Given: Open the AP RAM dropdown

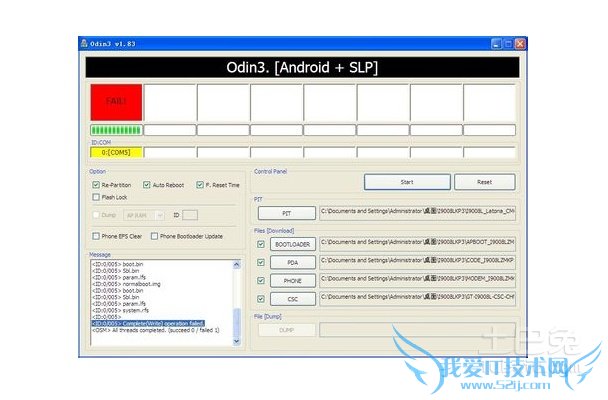Looking at the screenshot, I should pyautogui.click(x=144, y=215).
